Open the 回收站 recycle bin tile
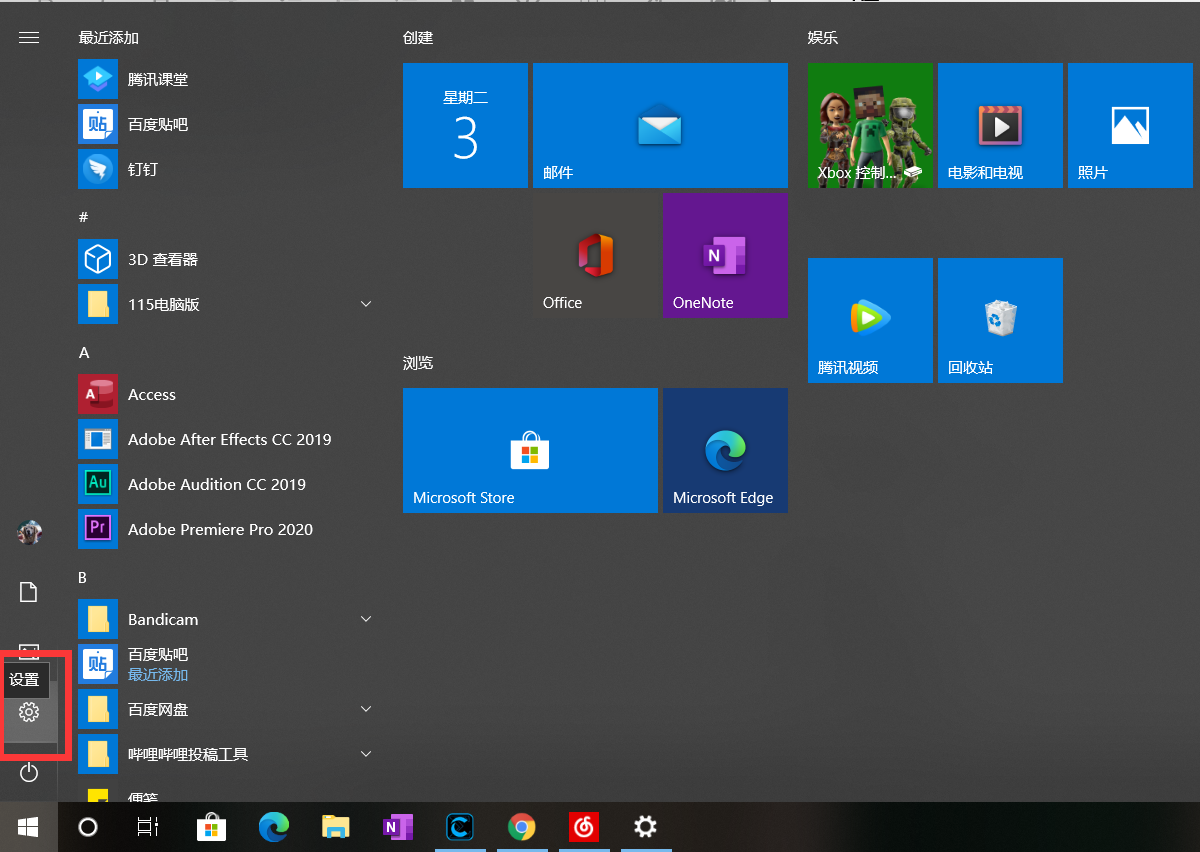The width and height of the screenshot is (1200, 852). (1000, 320)
